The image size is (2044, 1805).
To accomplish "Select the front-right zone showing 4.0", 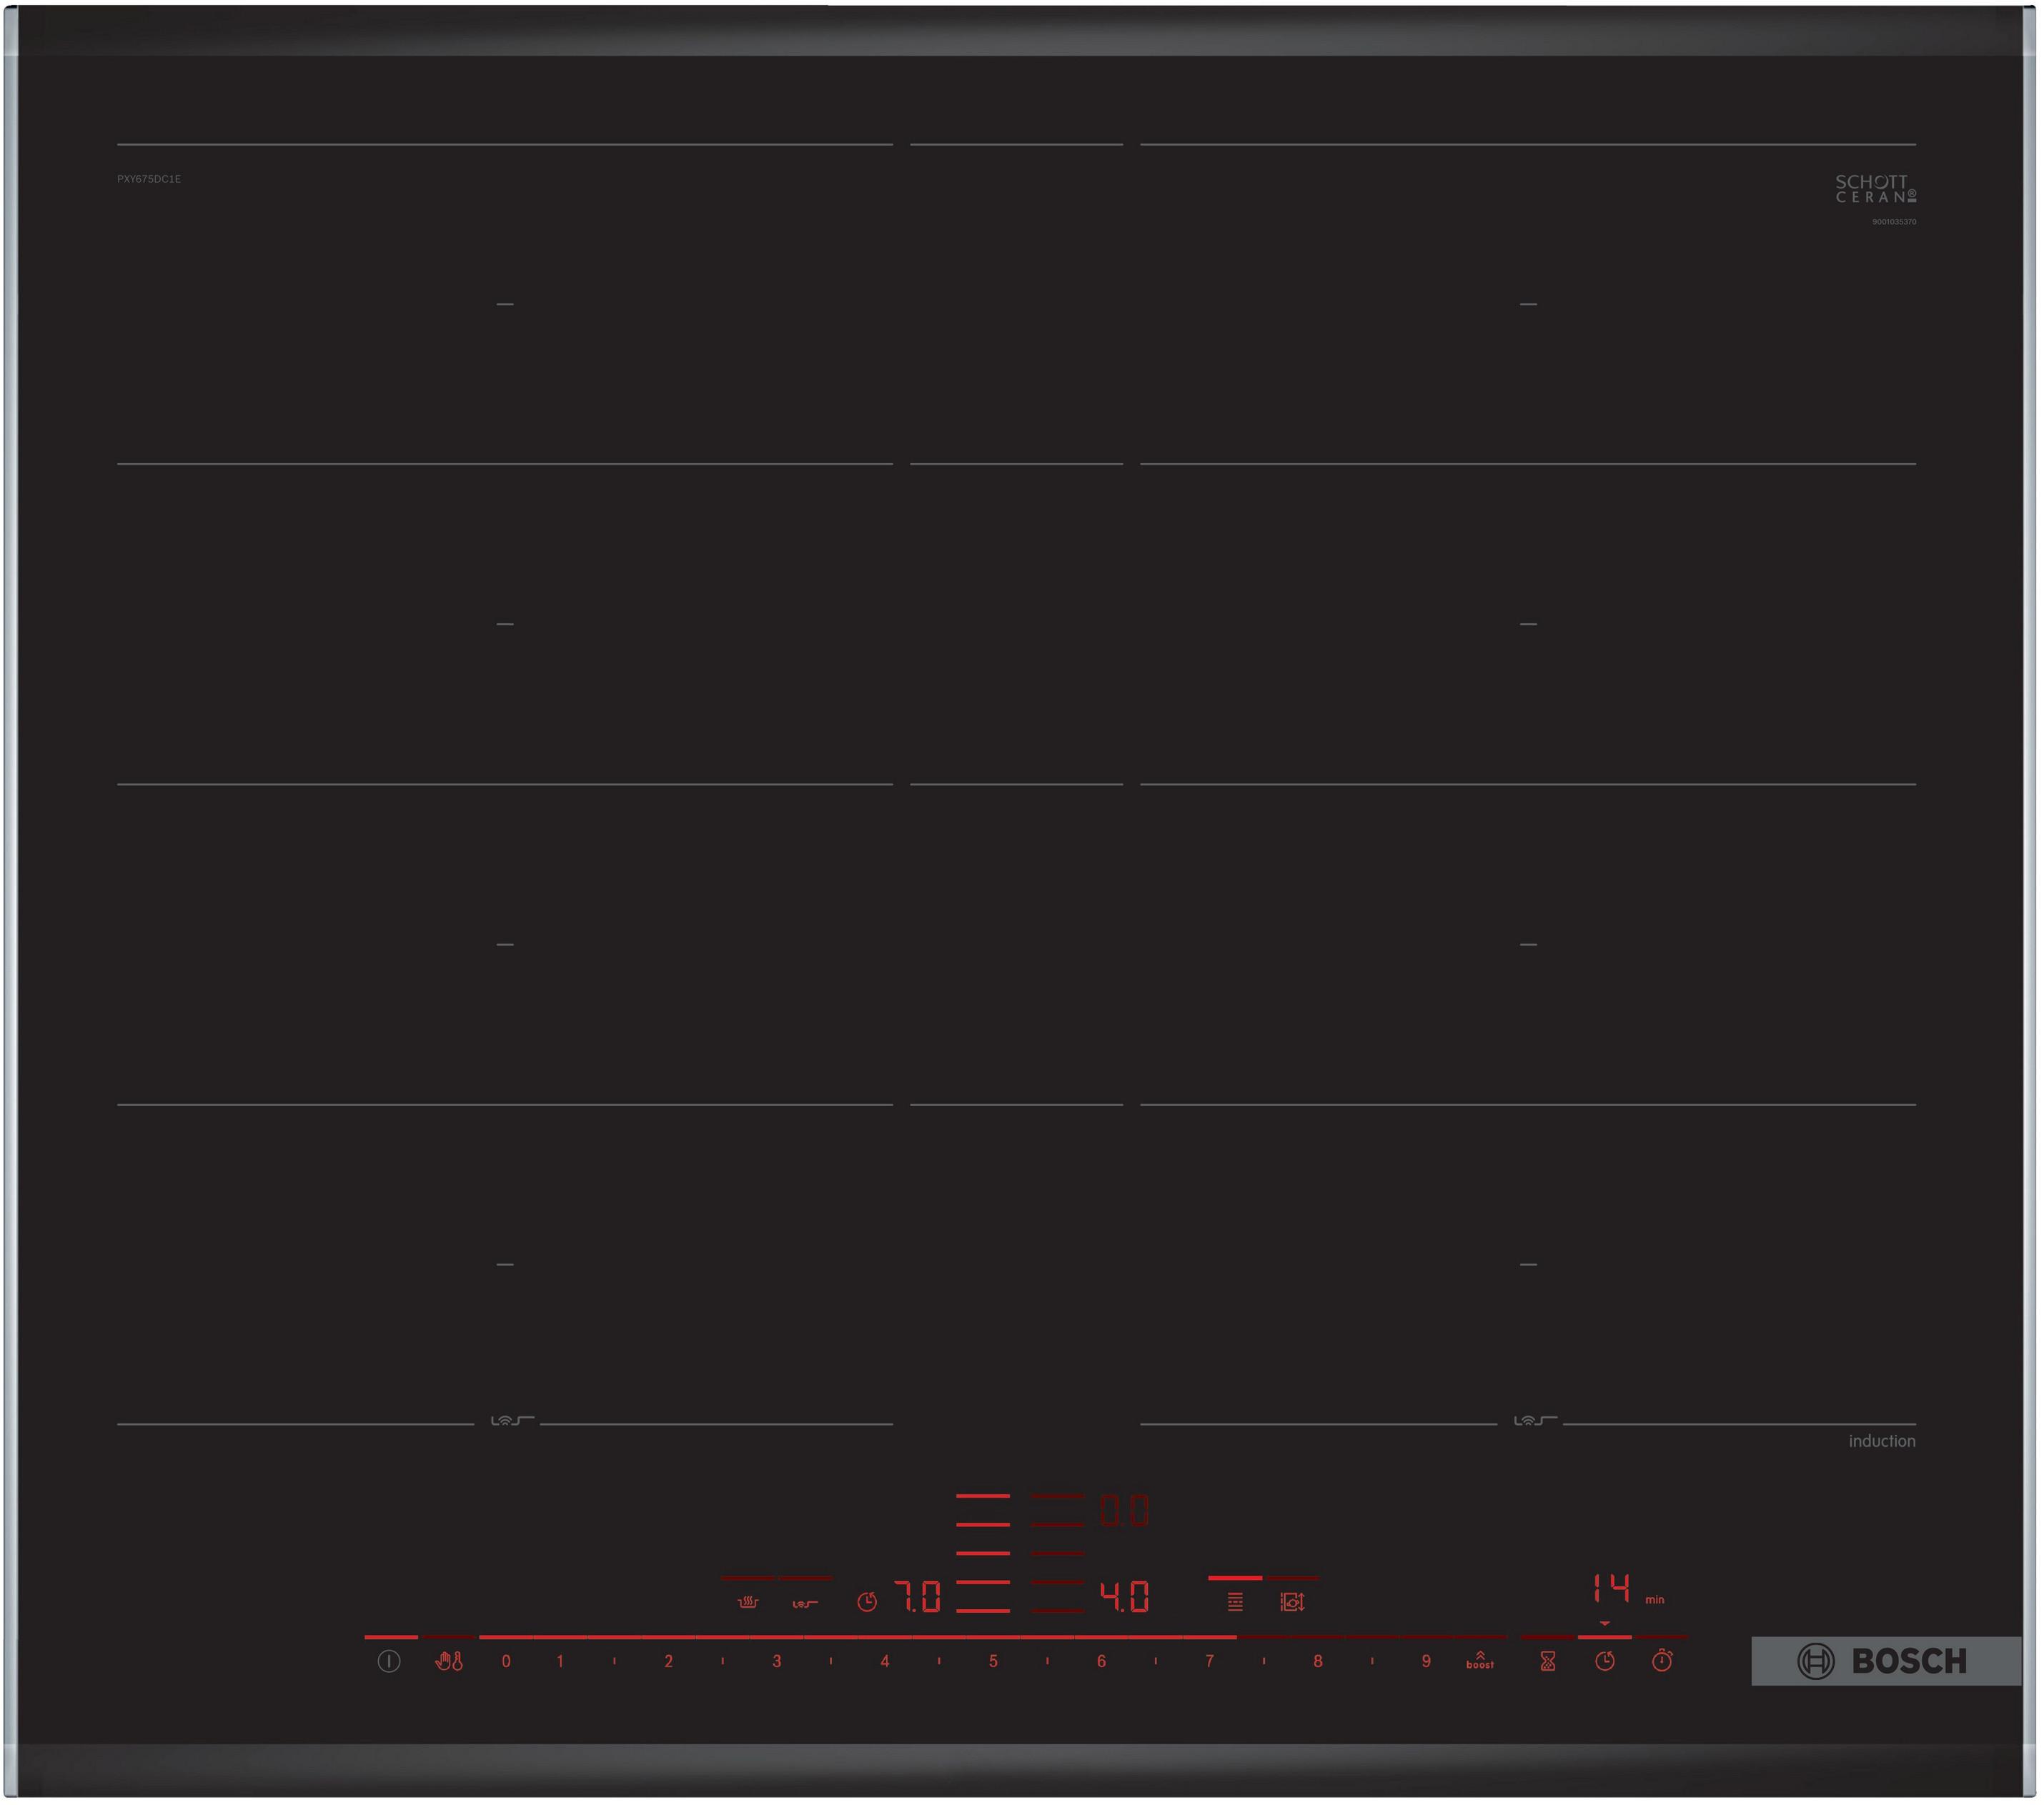I will (1125, 1597).
